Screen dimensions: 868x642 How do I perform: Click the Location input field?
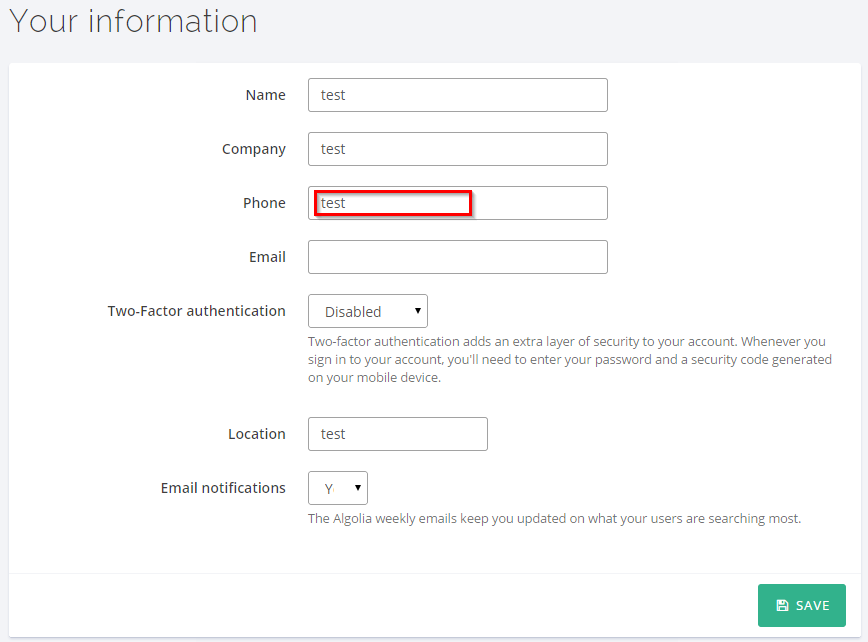(x=398, y=434)
